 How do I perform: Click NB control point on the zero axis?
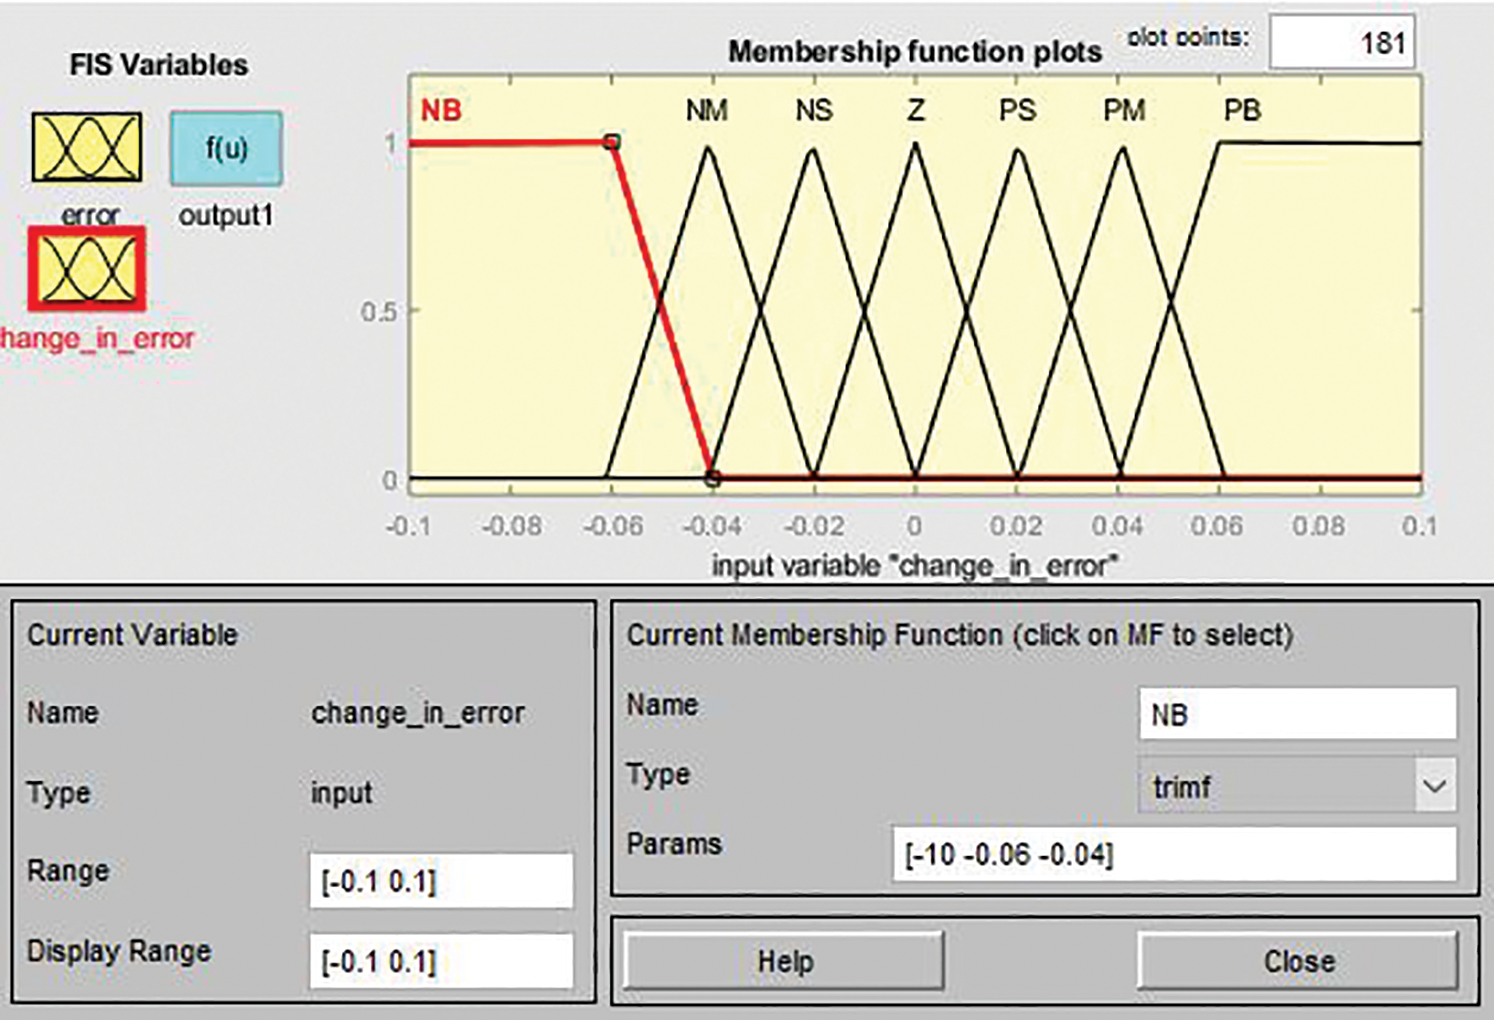[x=712, y=479]
